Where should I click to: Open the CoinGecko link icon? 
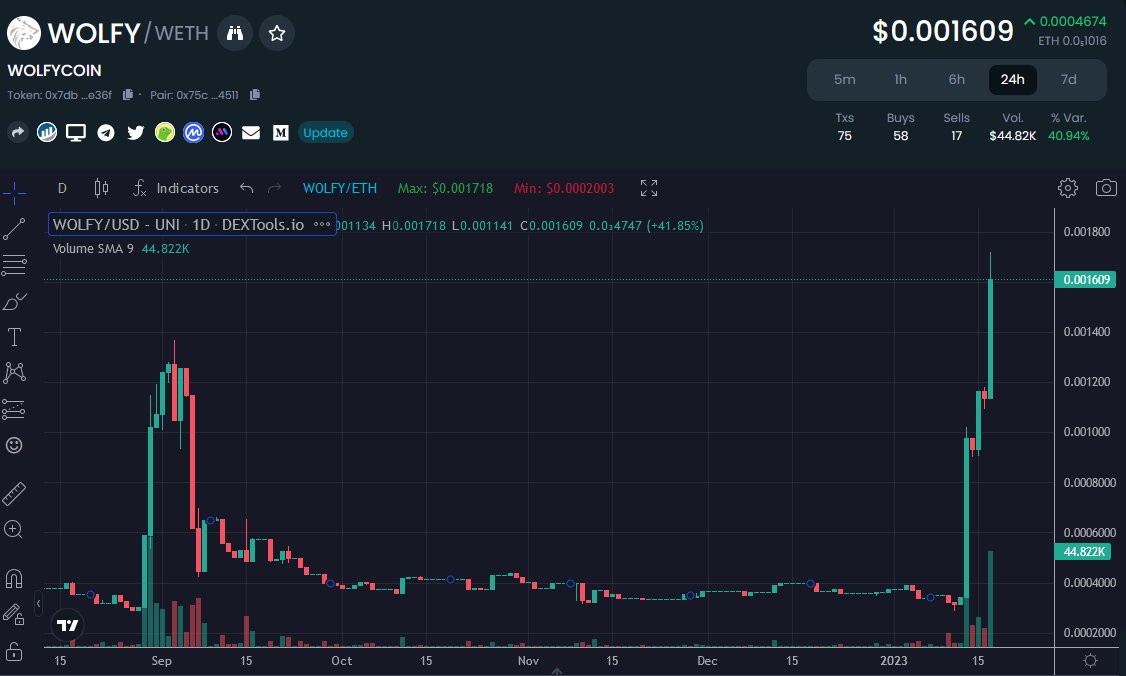[164, 132]
